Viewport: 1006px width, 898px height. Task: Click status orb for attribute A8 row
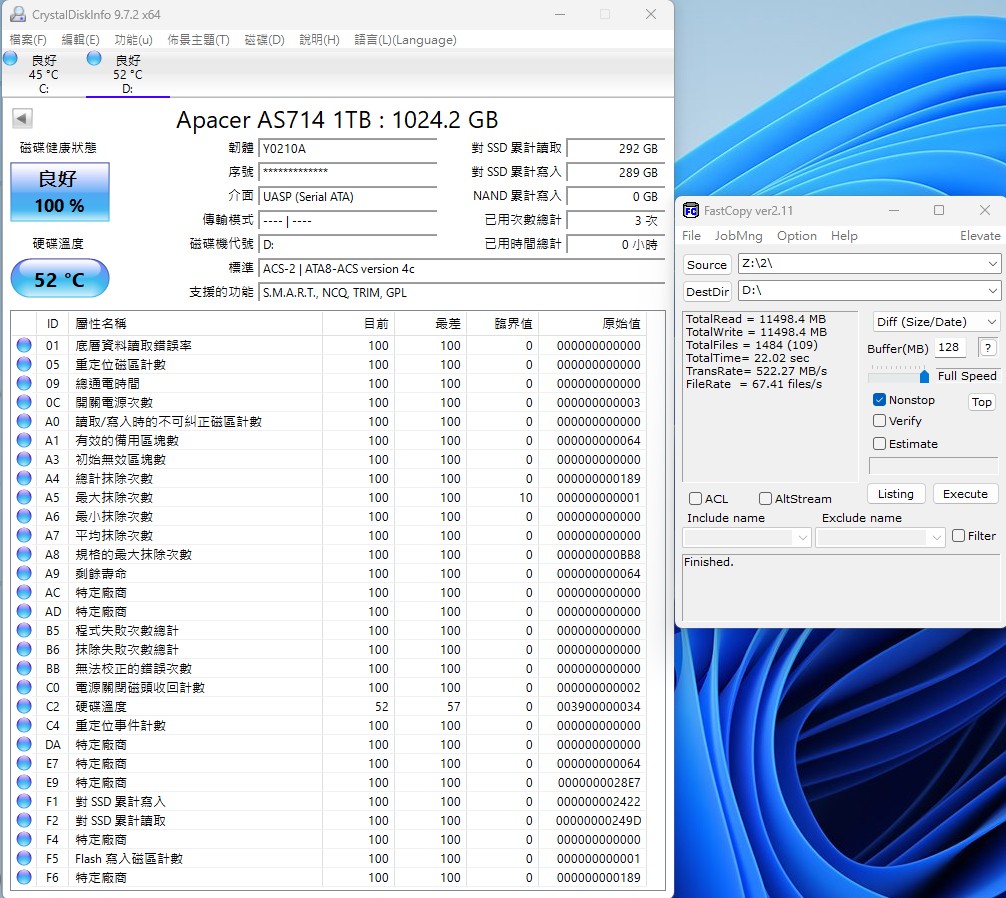click(24, 554)
